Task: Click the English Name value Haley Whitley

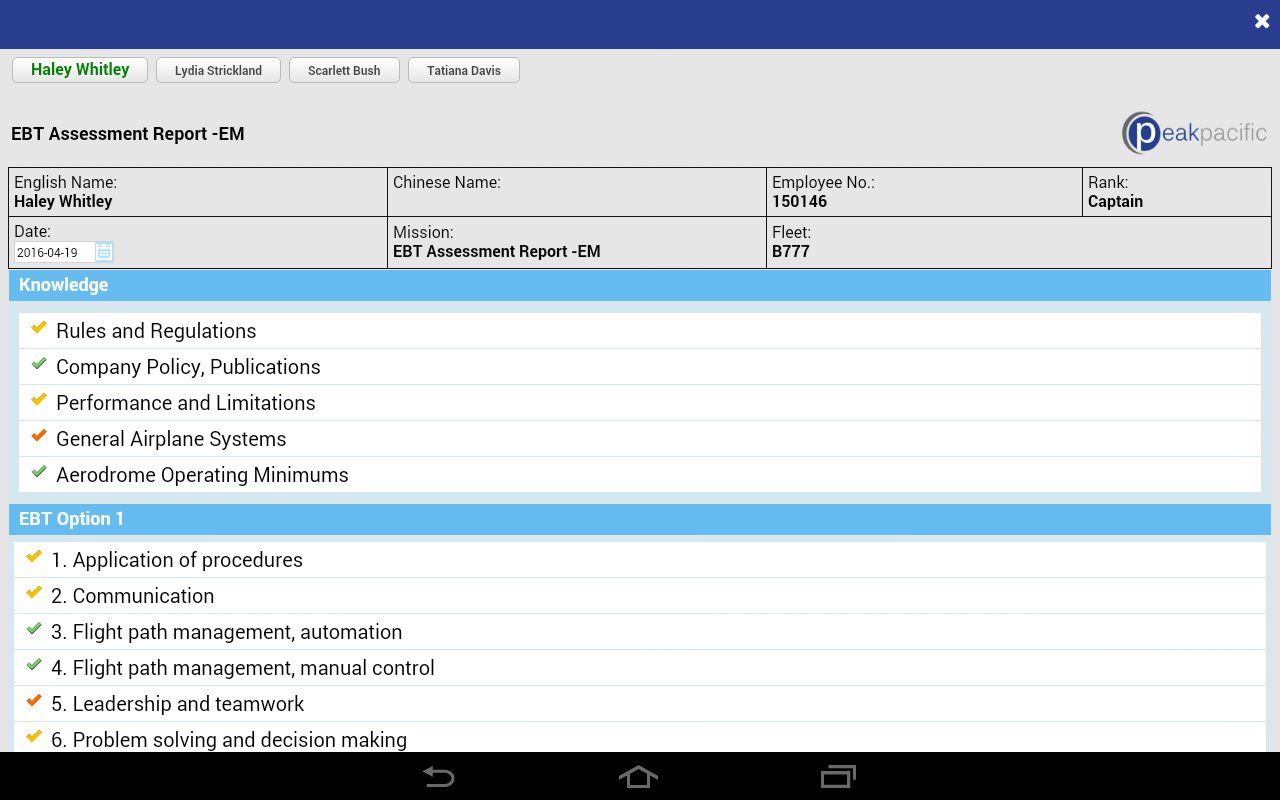Action: tap(63, 201)
